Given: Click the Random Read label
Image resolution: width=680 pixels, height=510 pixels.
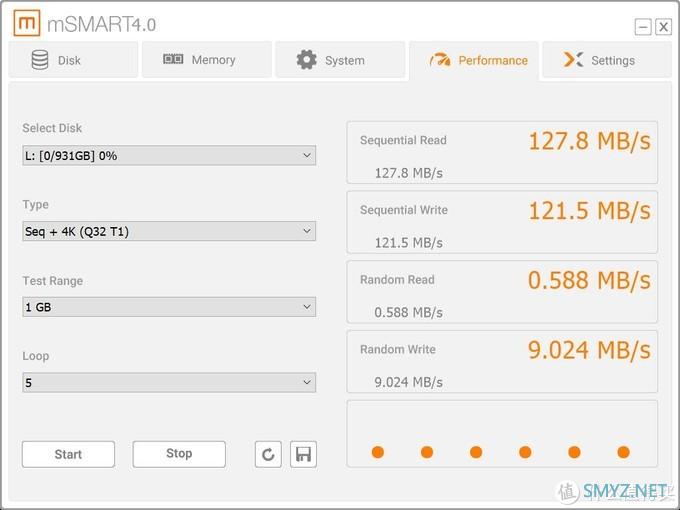Looking at the screenshot, I should coord(397,280).
